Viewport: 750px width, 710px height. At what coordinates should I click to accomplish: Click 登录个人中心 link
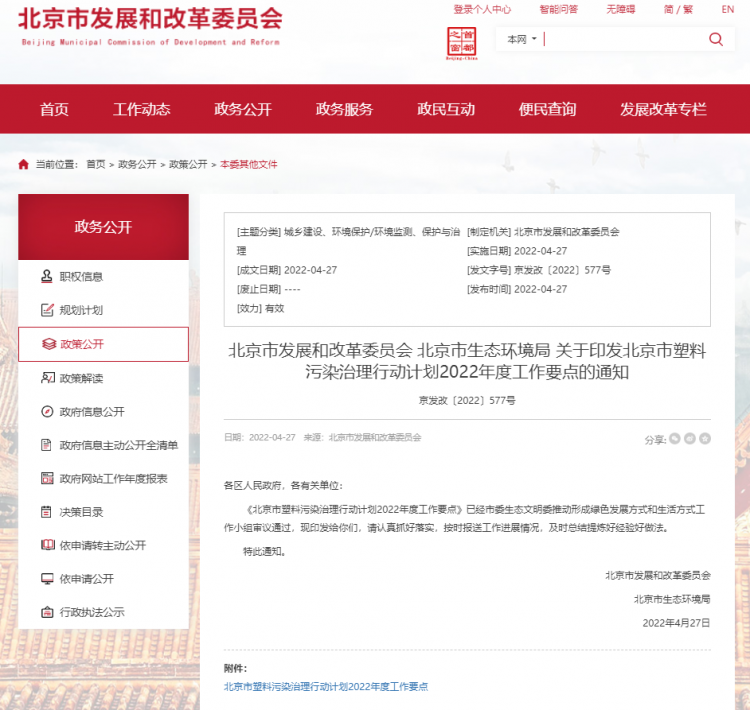482,10
